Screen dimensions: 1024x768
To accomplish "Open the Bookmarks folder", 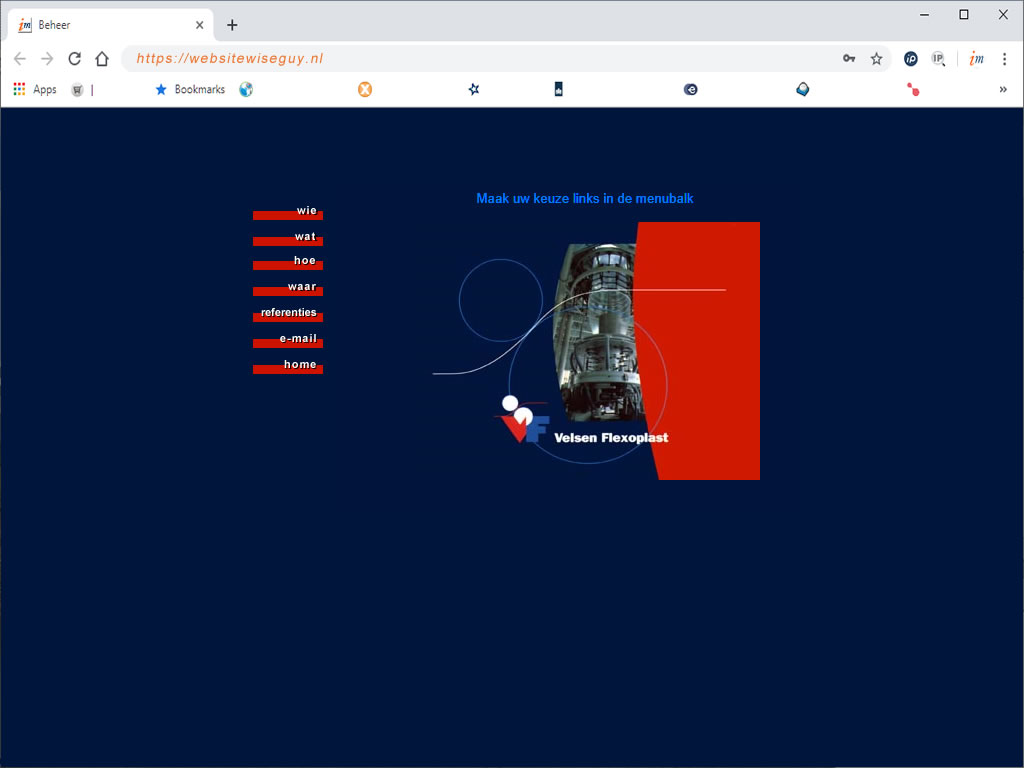I will click(x=190, y=89).
